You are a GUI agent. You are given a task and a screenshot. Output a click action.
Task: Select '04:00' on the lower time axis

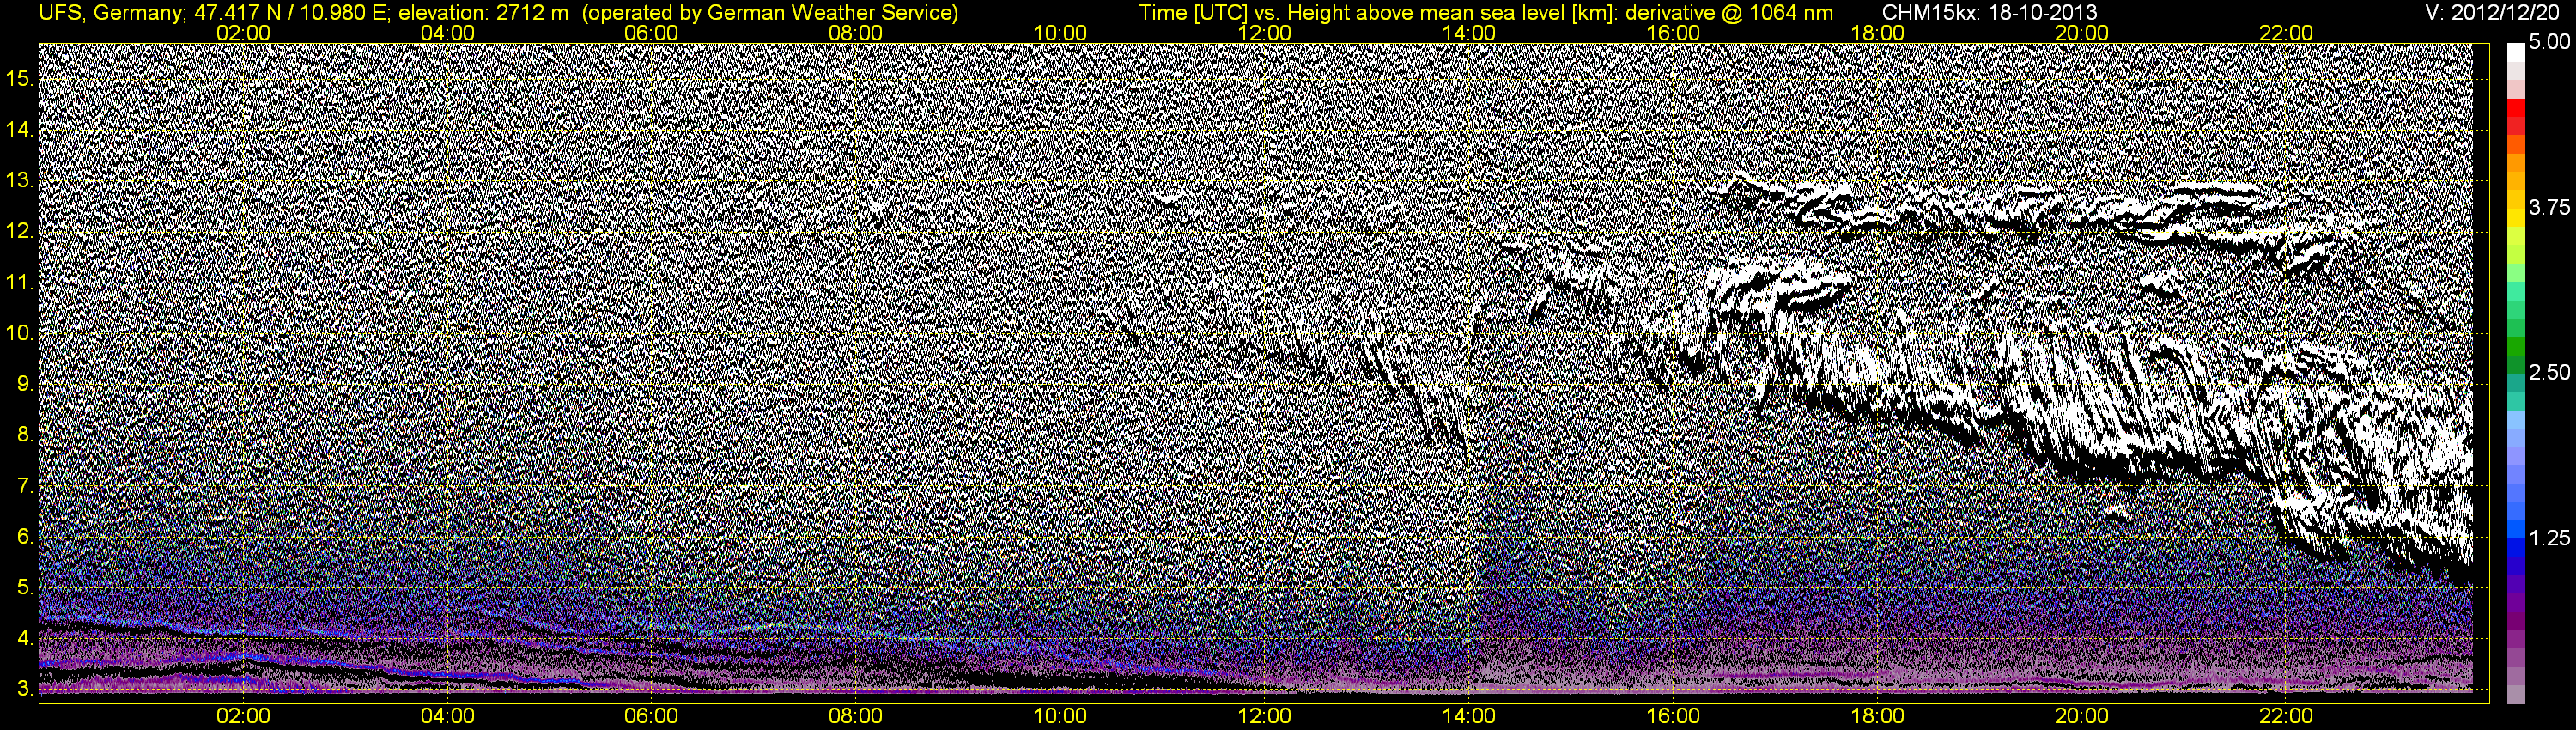point(447,716)
